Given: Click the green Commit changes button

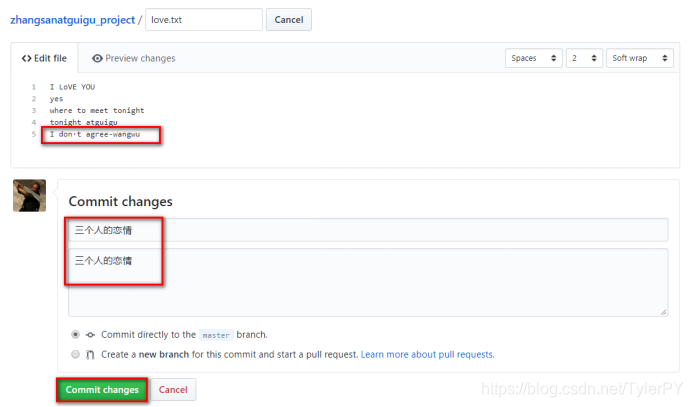Looking at the screenshot, I should pyautogui.click(x=102, y=390).
